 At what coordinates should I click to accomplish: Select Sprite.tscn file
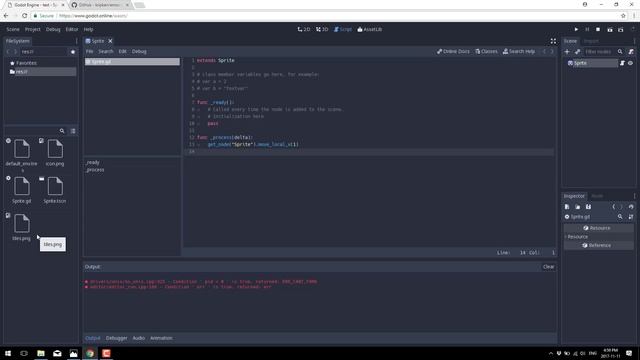tap(55, 190)
